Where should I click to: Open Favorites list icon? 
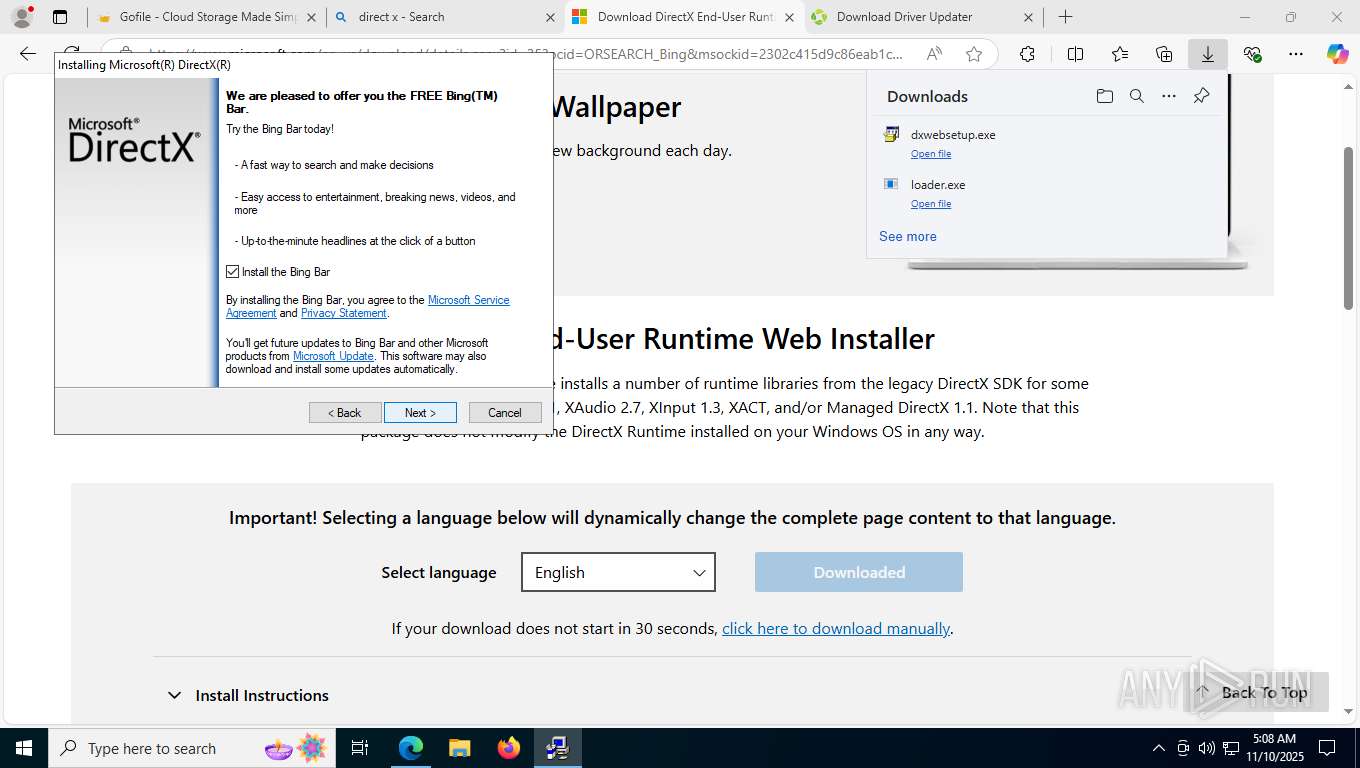1119,55
